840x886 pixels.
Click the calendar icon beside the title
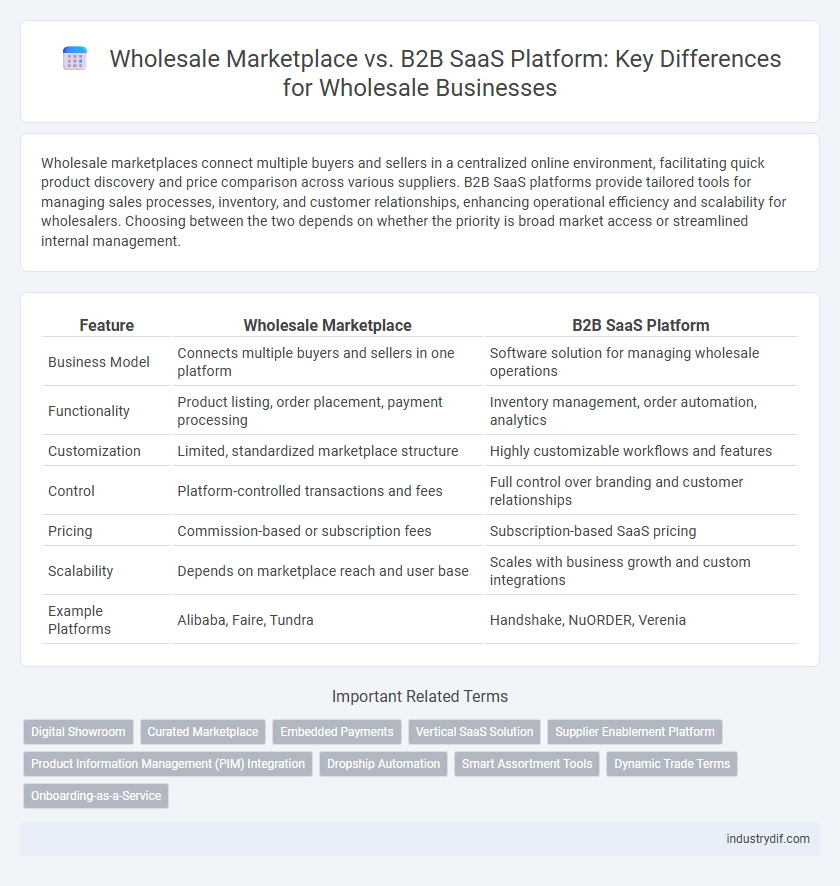[x=75, y=59]
